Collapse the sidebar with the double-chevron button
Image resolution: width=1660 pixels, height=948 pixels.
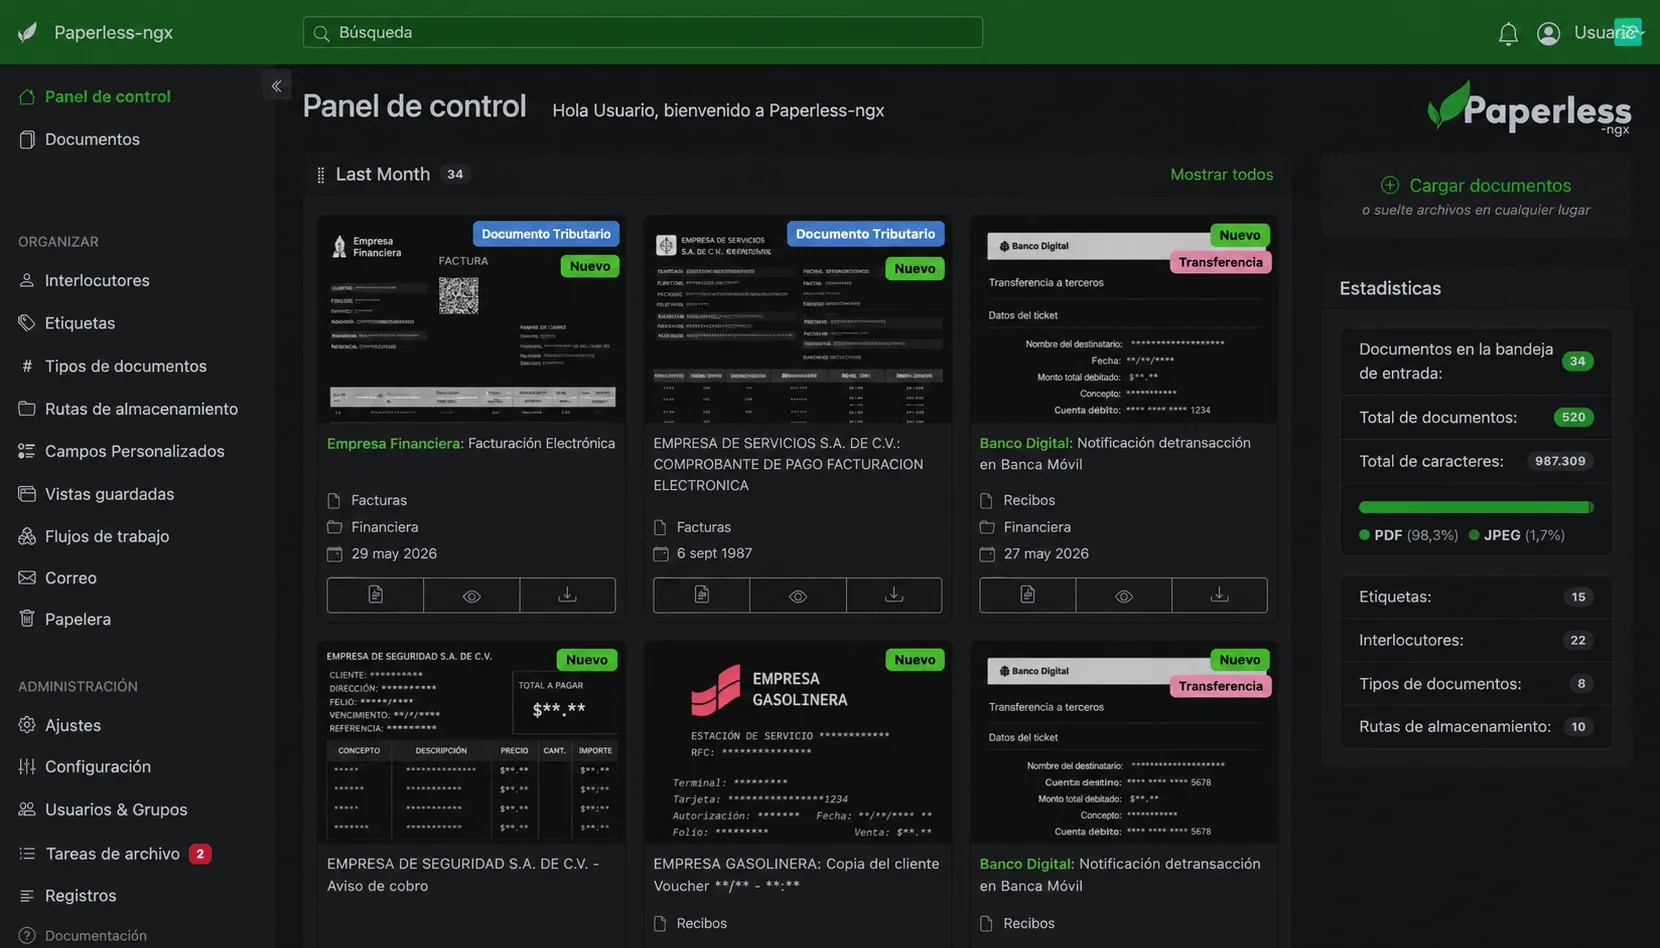(x=277, y=86)
